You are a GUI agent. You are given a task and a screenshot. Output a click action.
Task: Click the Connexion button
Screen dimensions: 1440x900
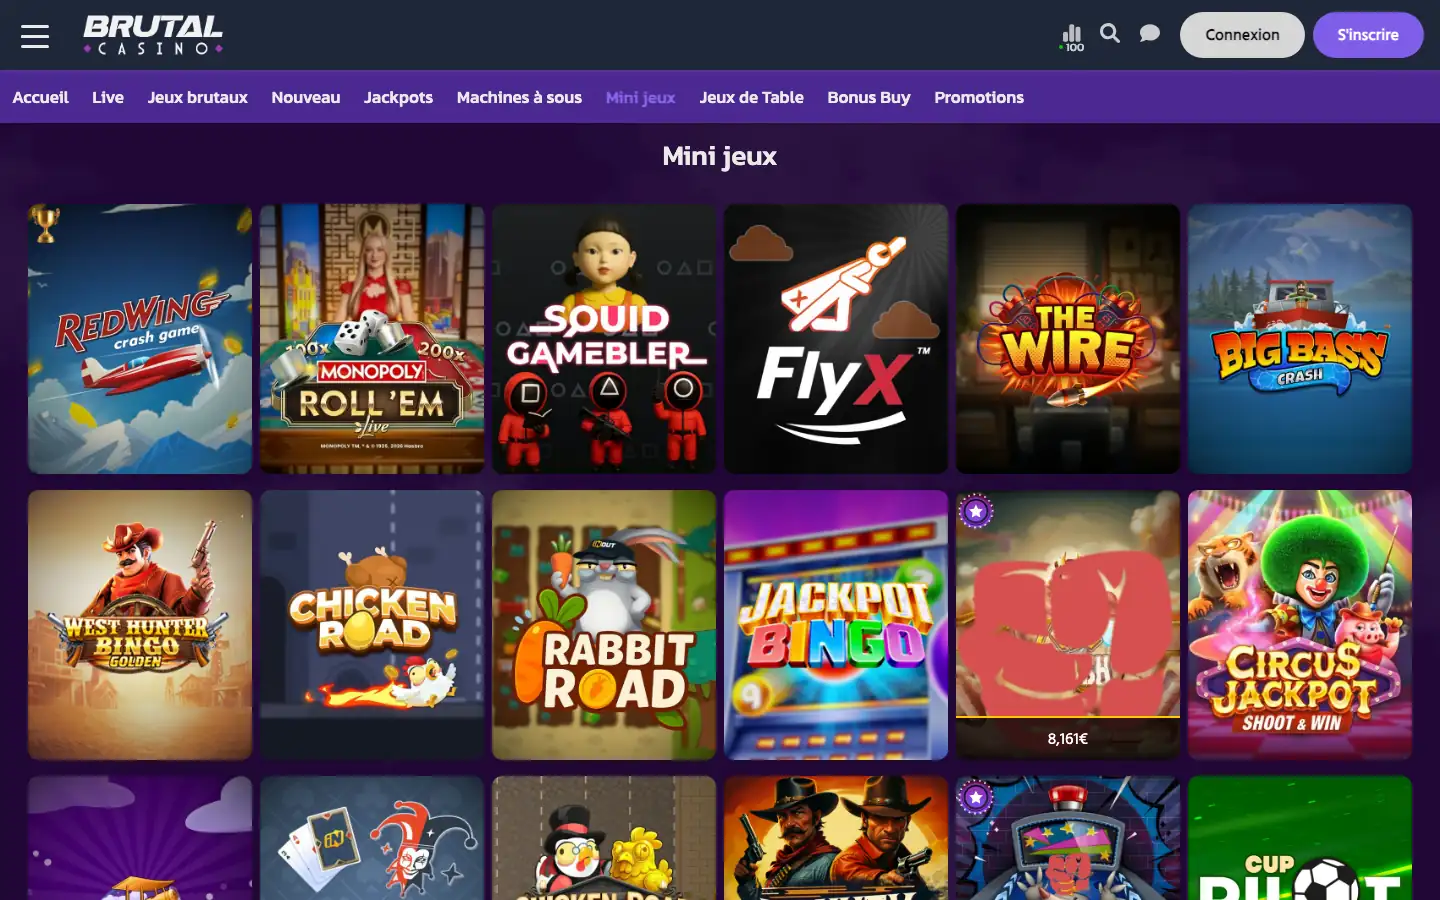point(1242,35)
